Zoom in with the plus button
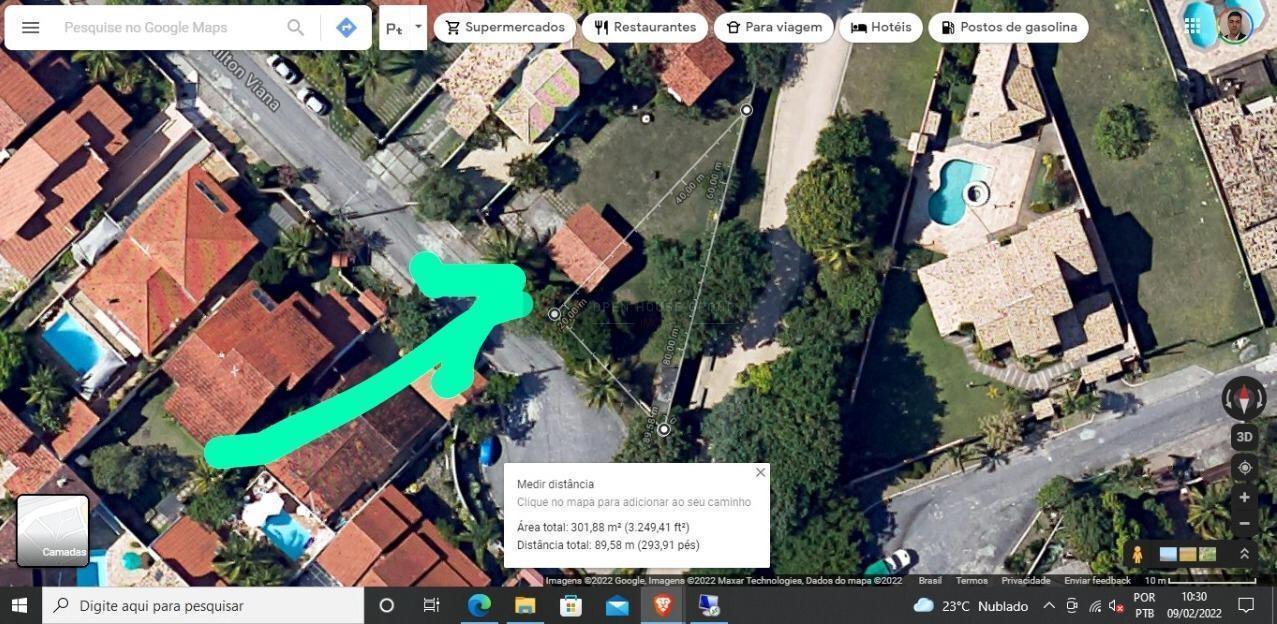This screenshot has height=624, width=1277. click(x=1244, y=497)
